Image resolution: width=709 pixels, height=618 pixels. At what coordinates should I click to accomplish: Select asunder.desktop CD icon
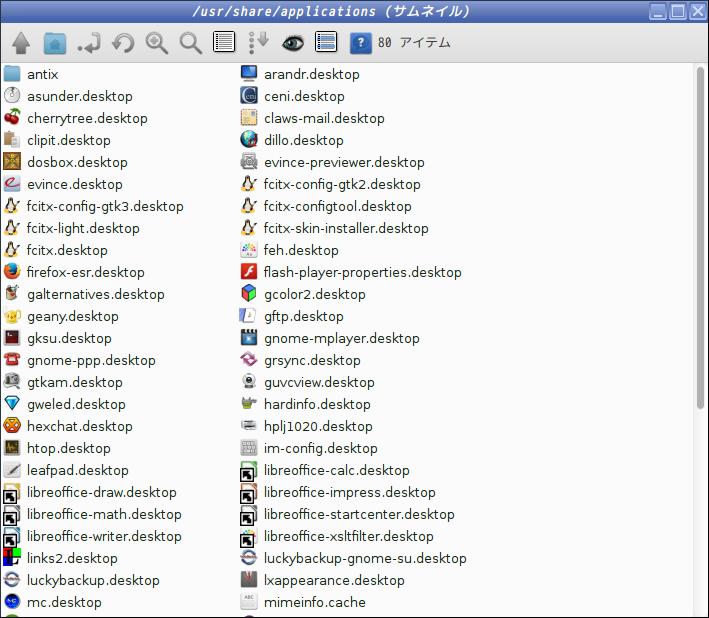tap(12, 96)
